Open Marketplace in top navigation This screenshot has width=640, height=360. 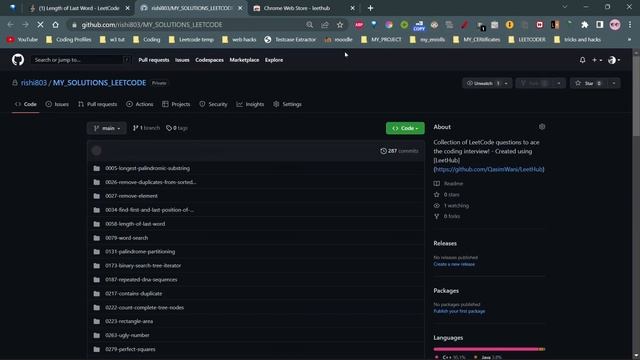coord(244,60)
